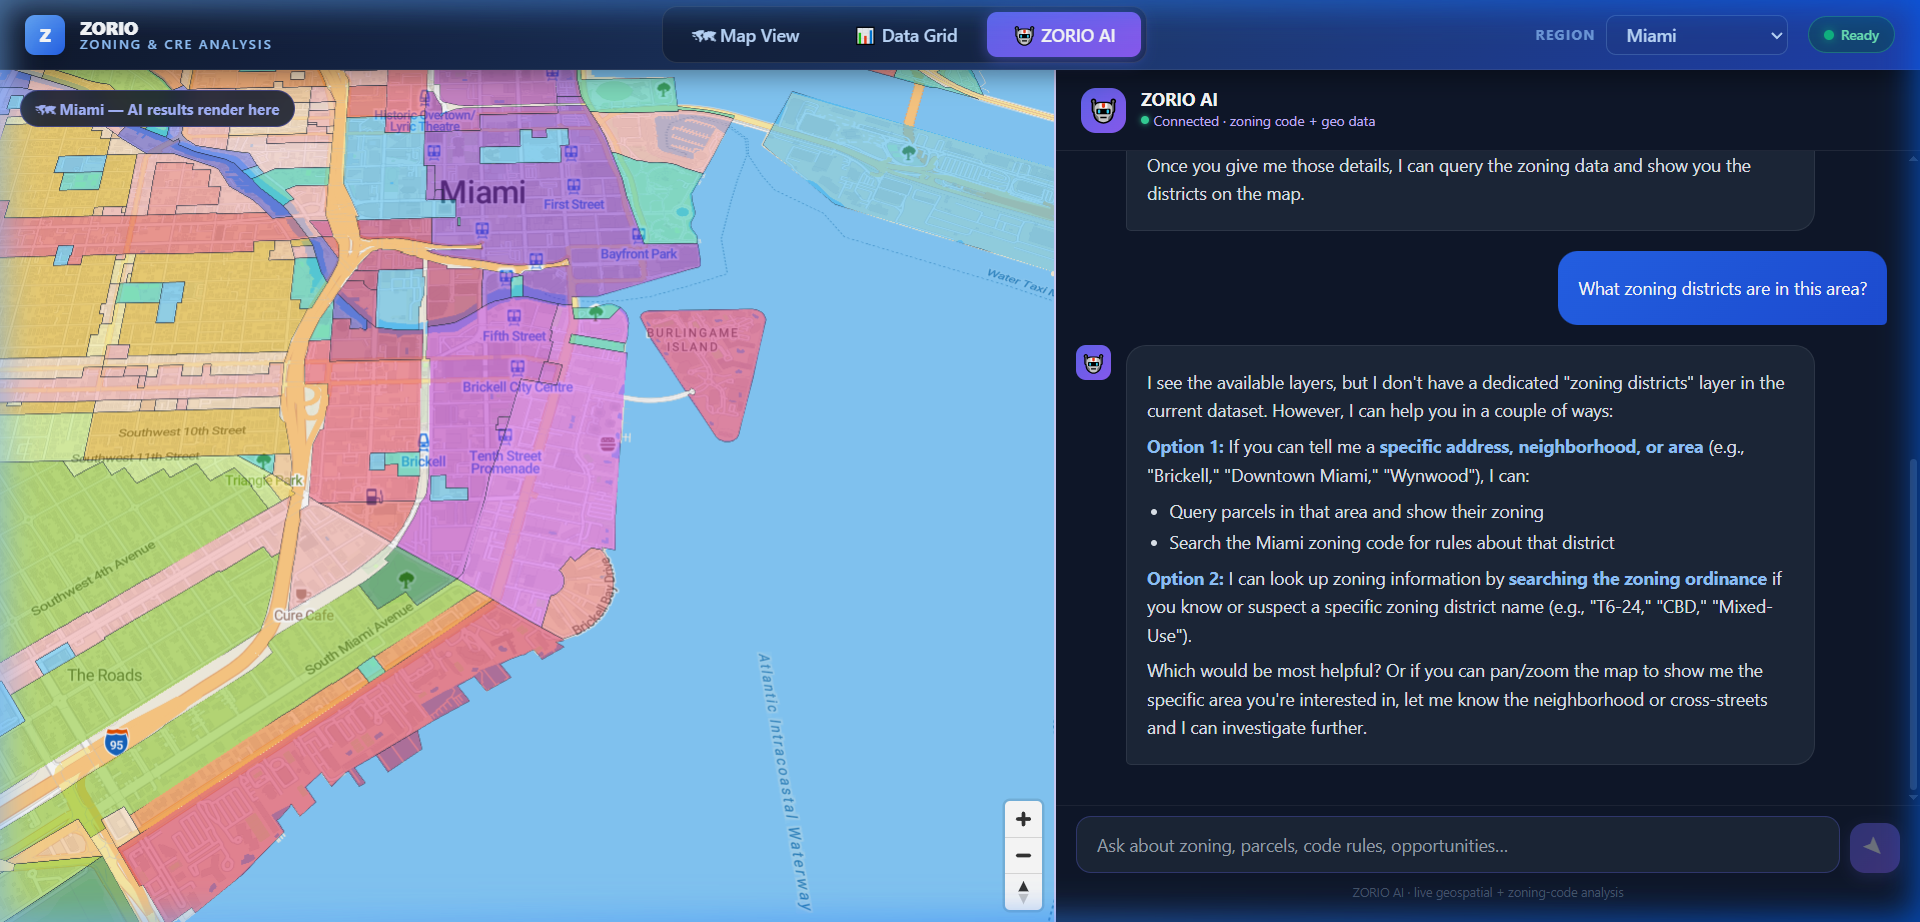Select the ZORIO AI tab

[x=1064, y=36]
